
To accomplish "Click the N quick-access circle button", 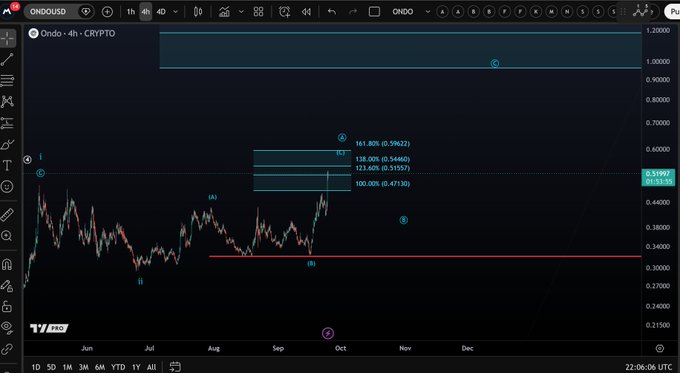I will pyautogui.click(x=567, y=12).
